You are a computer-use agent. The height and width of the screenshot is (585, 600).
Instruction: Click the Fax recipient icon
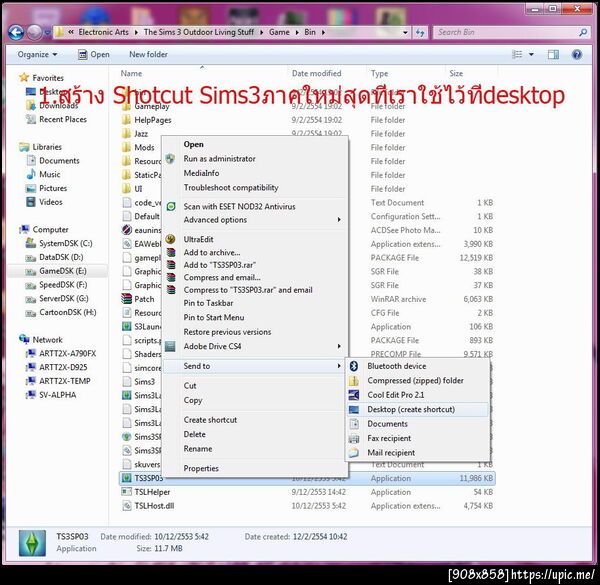click(354, 438)
